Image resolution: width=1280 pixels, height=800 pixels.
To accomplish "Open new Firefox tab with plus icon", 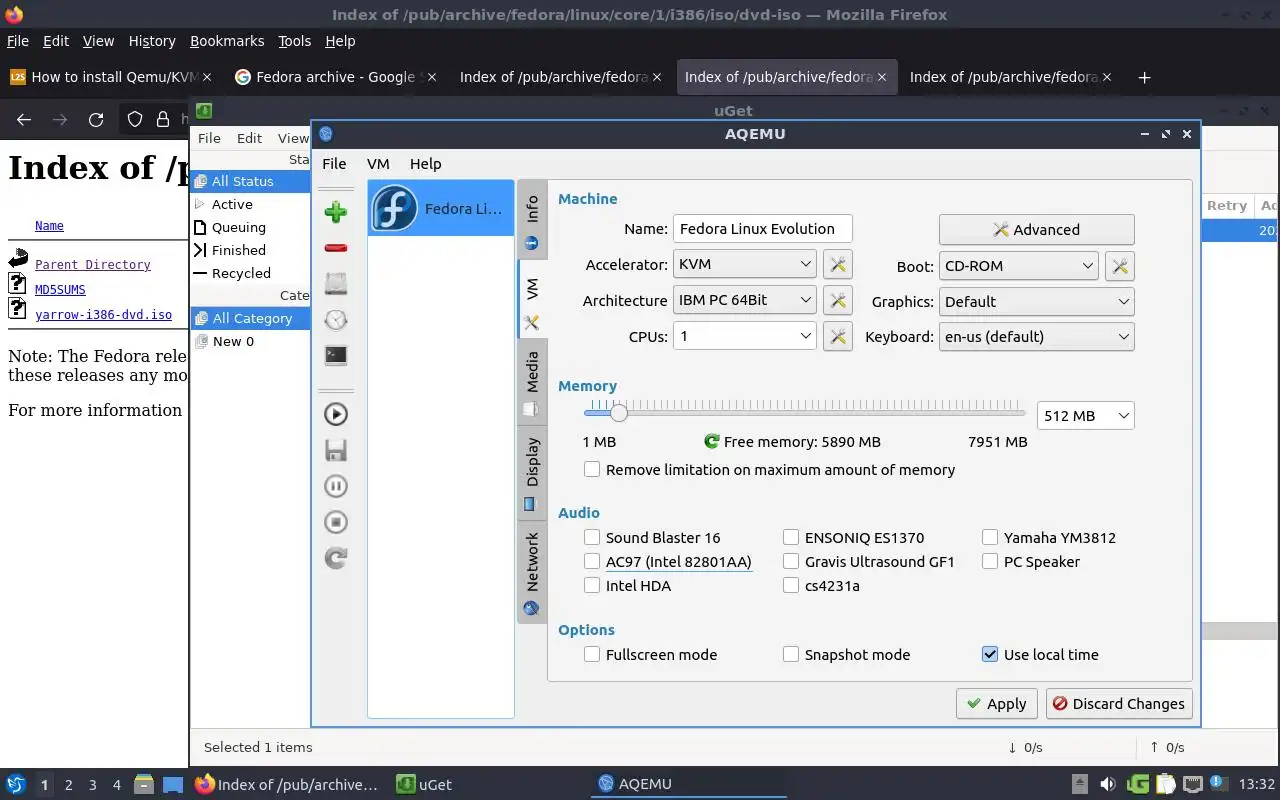I will 1145,77.
